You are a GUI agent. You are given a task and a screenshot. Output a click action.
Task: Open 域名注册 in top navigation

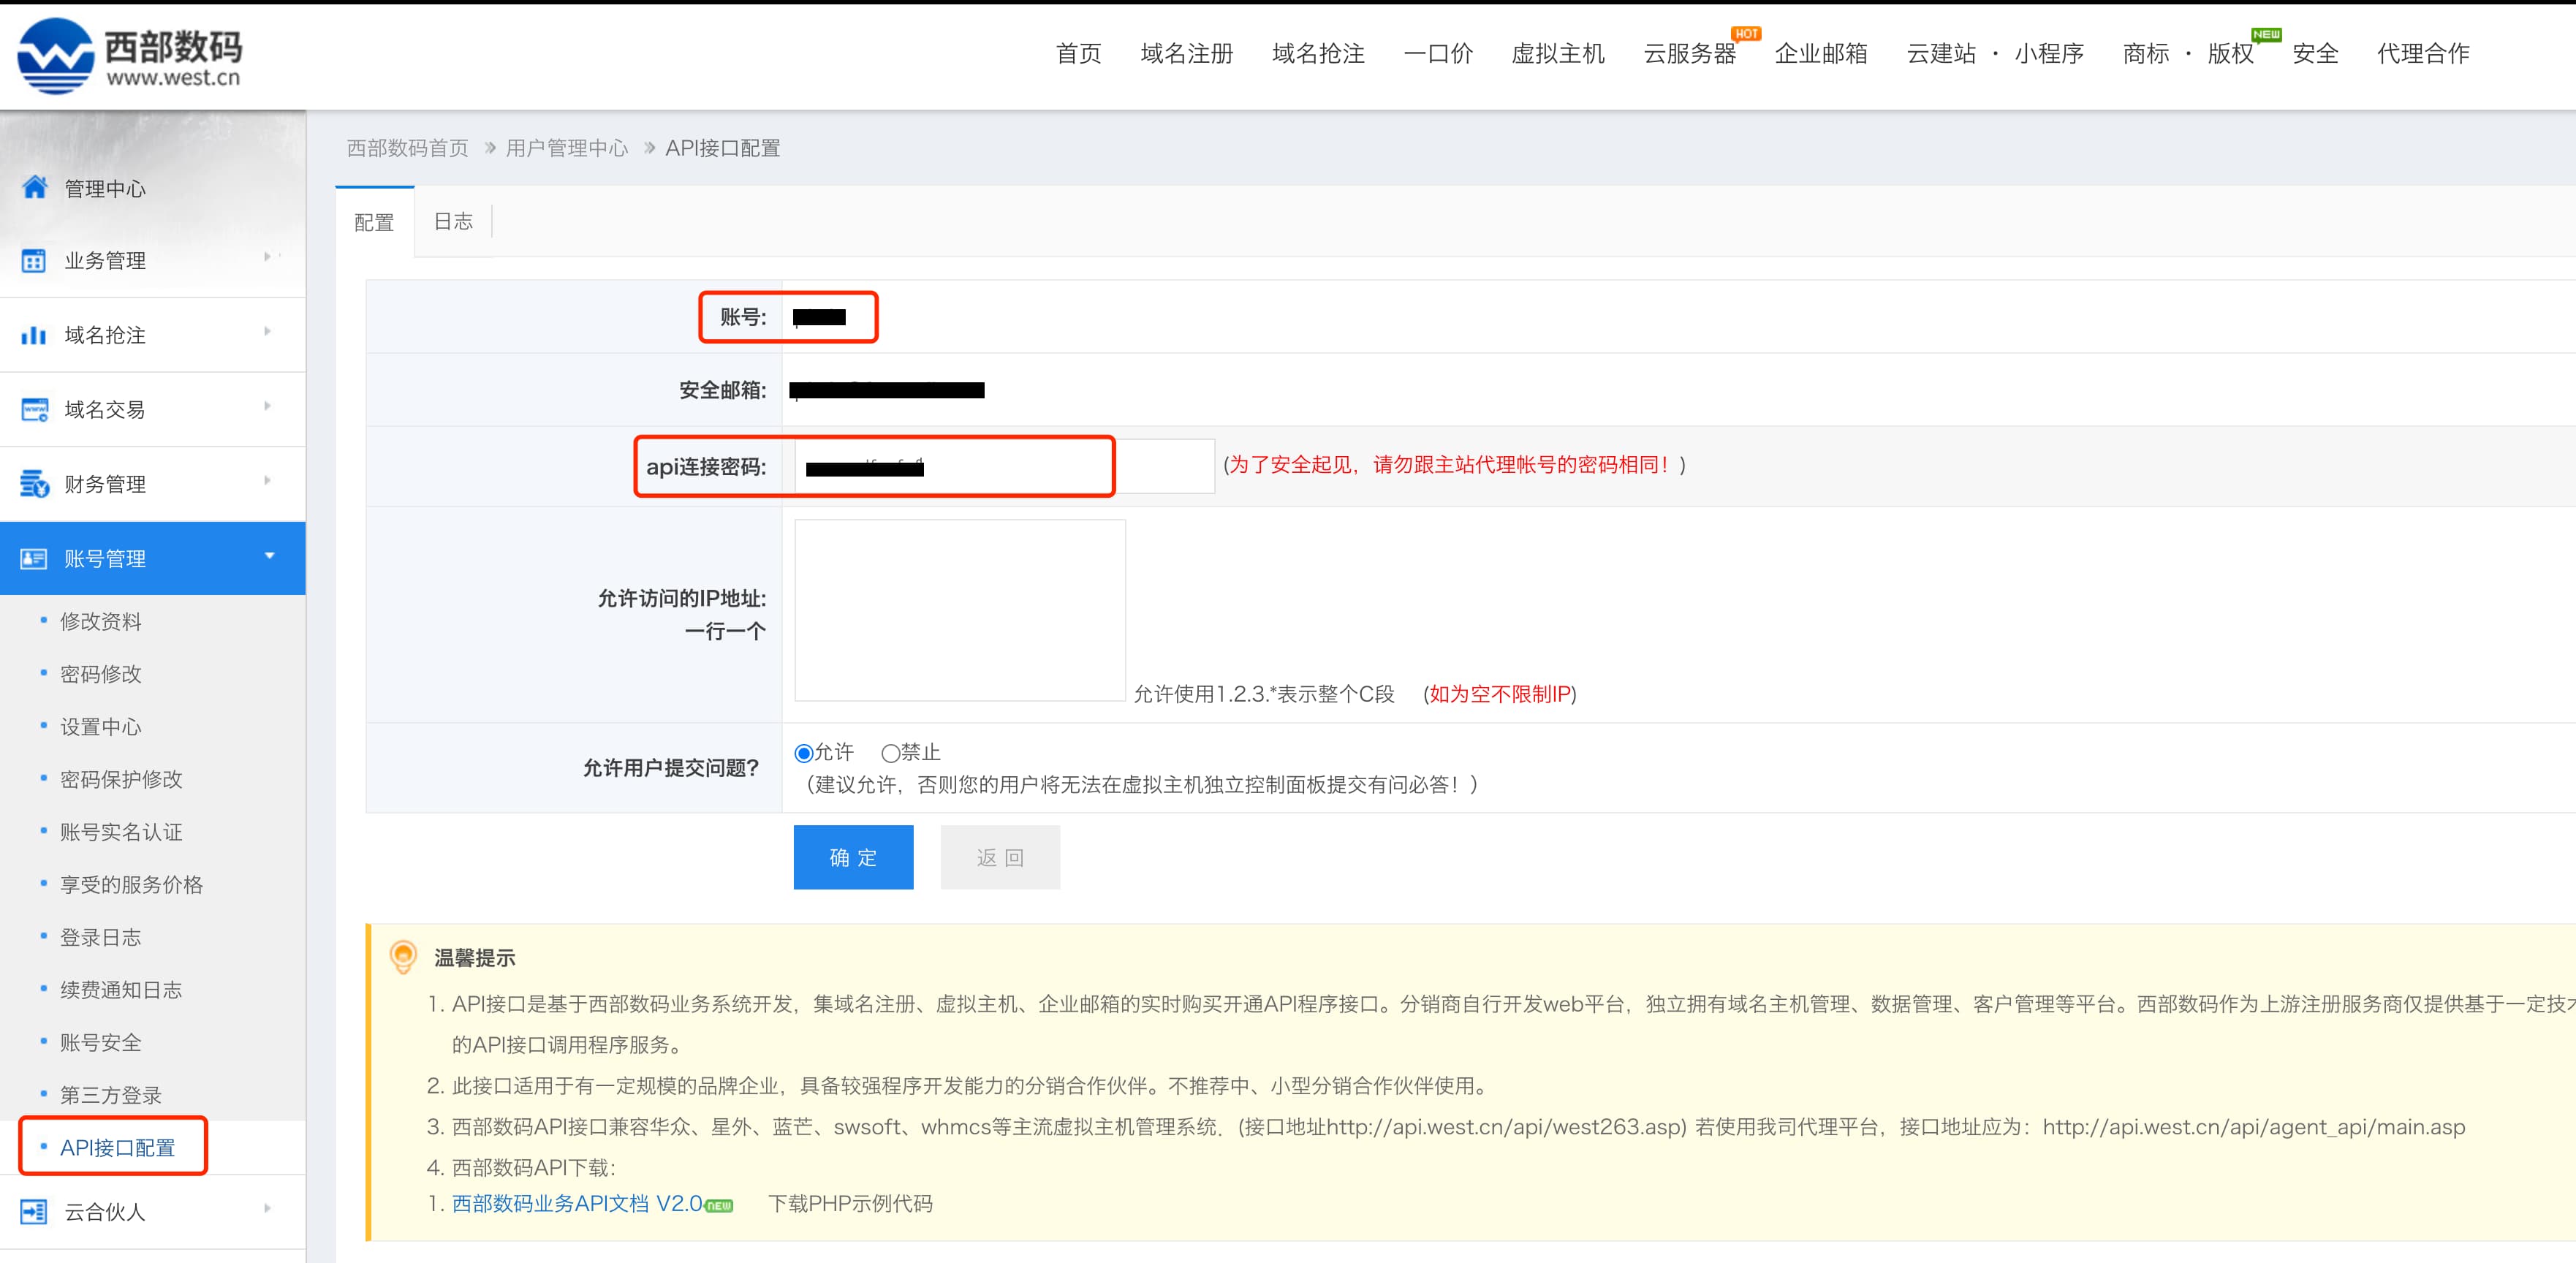1187,53
